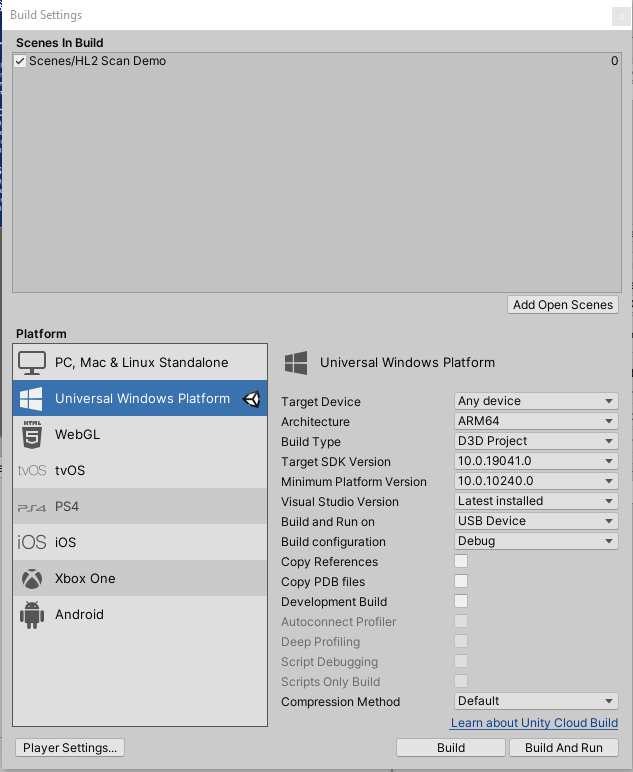Open the Architecture dropdown showing ARM64
The width and height of the screenshot is (633, 772).
(x=536, y=421)
